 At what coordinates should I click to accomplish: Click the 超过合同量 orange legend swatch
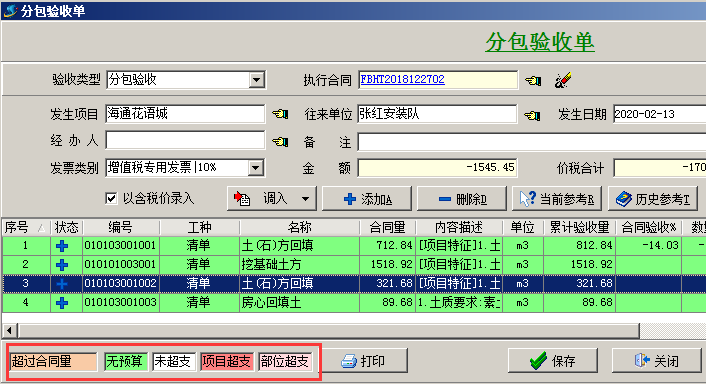(x=54, y=361)
